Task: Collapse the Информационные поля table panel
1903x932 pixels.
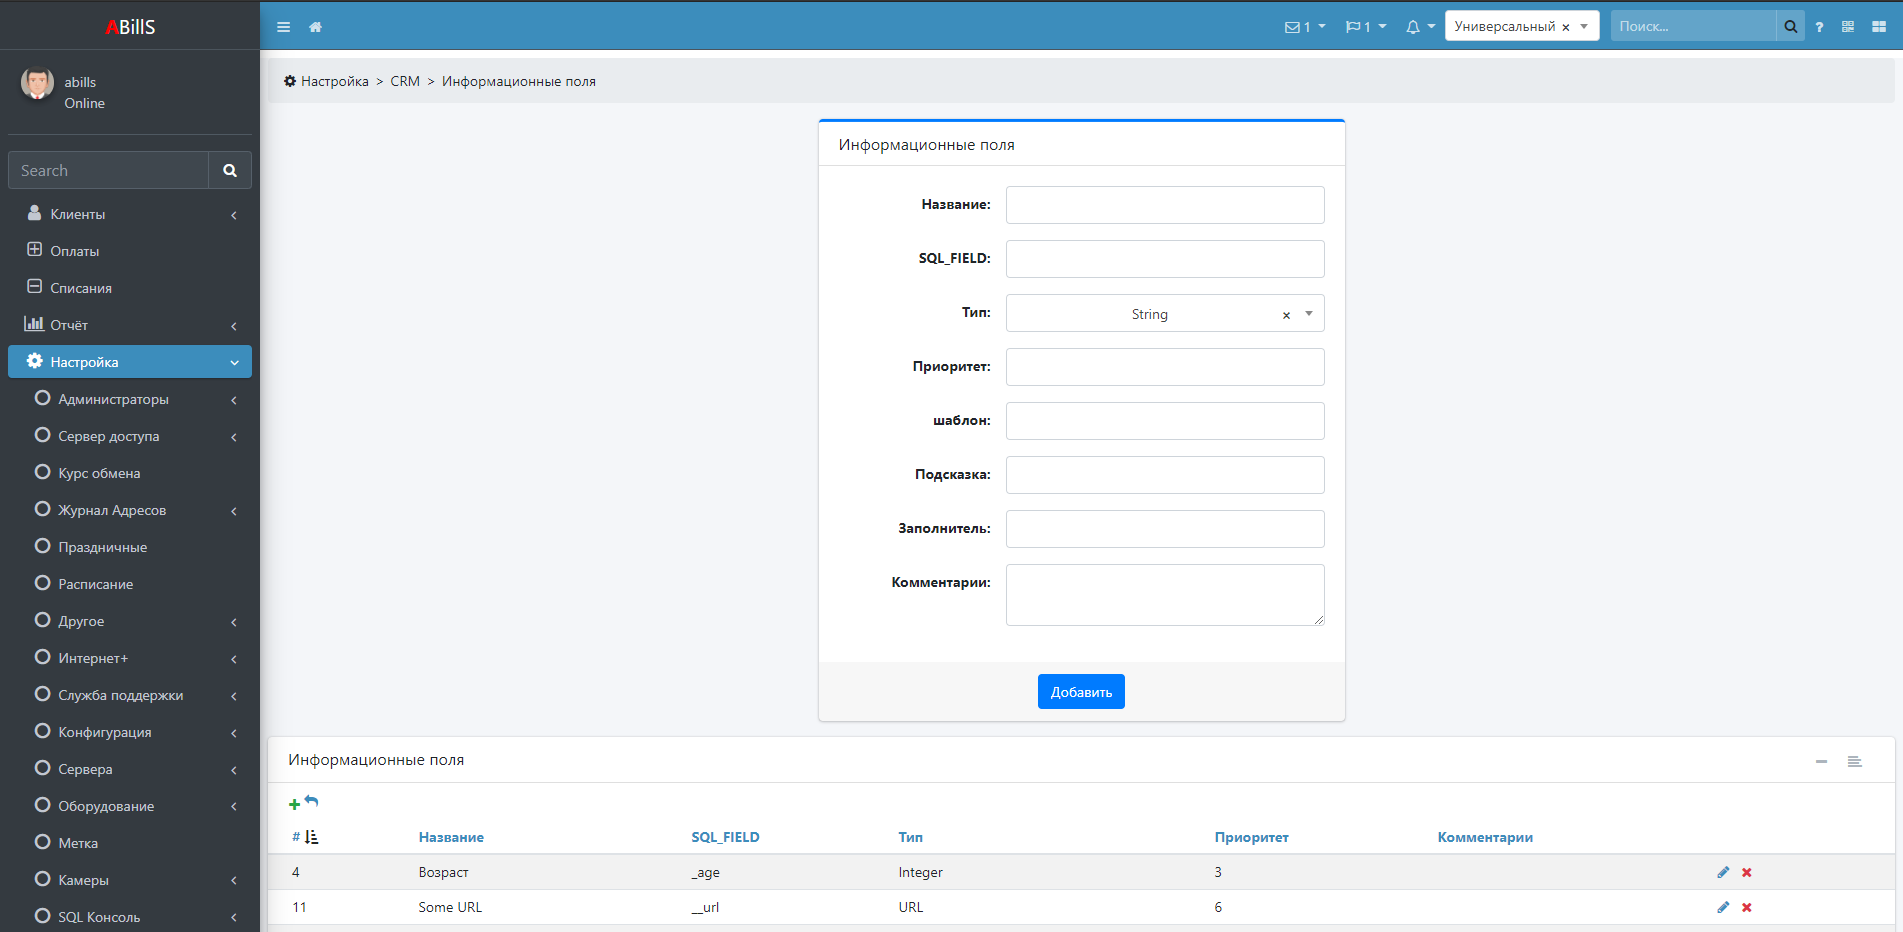Action: (1821, 761)
